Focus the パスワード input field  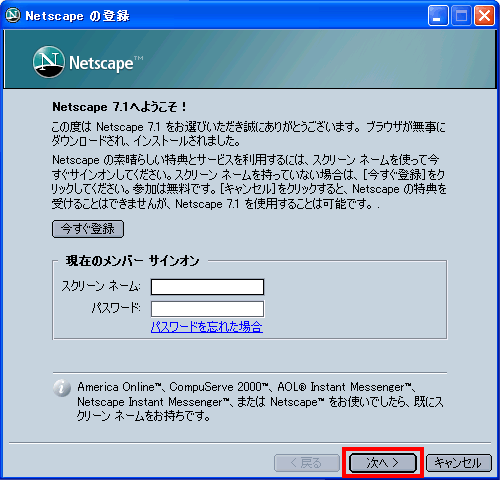point(207,309)
